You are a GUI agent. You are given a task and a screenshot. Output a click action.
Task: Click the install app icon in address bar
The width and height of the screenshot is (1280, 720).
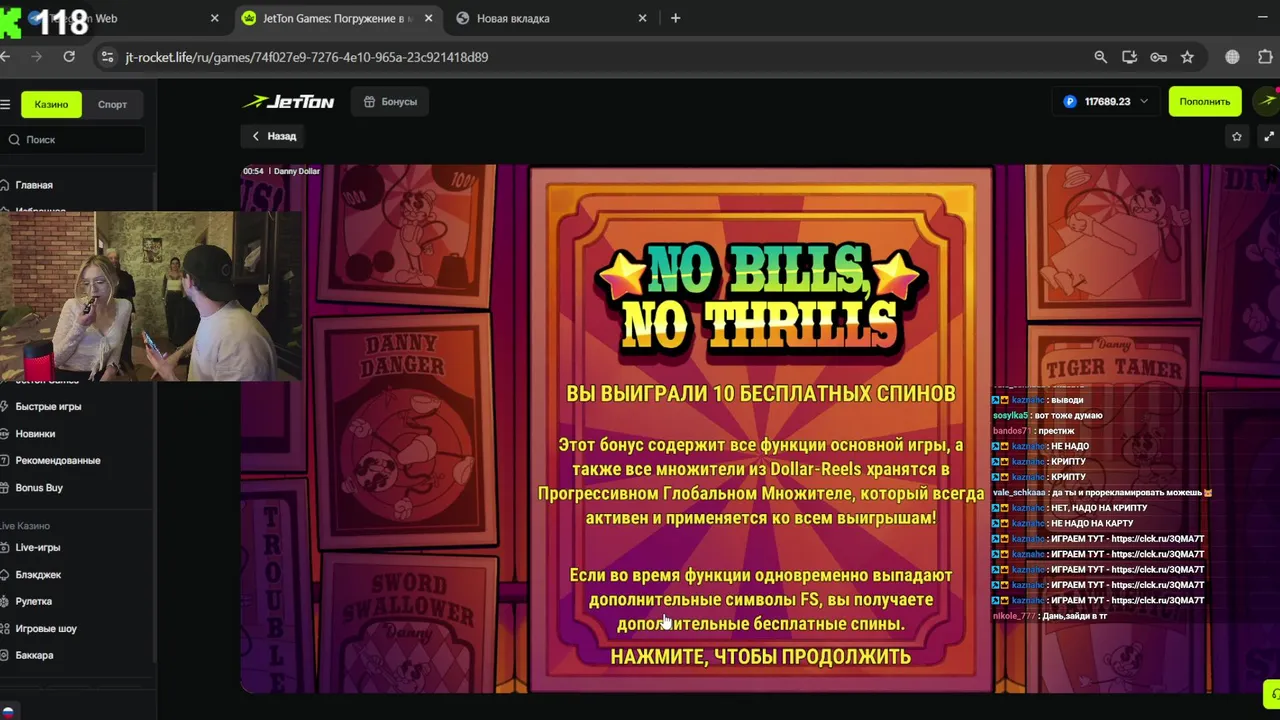[1129, 57]
